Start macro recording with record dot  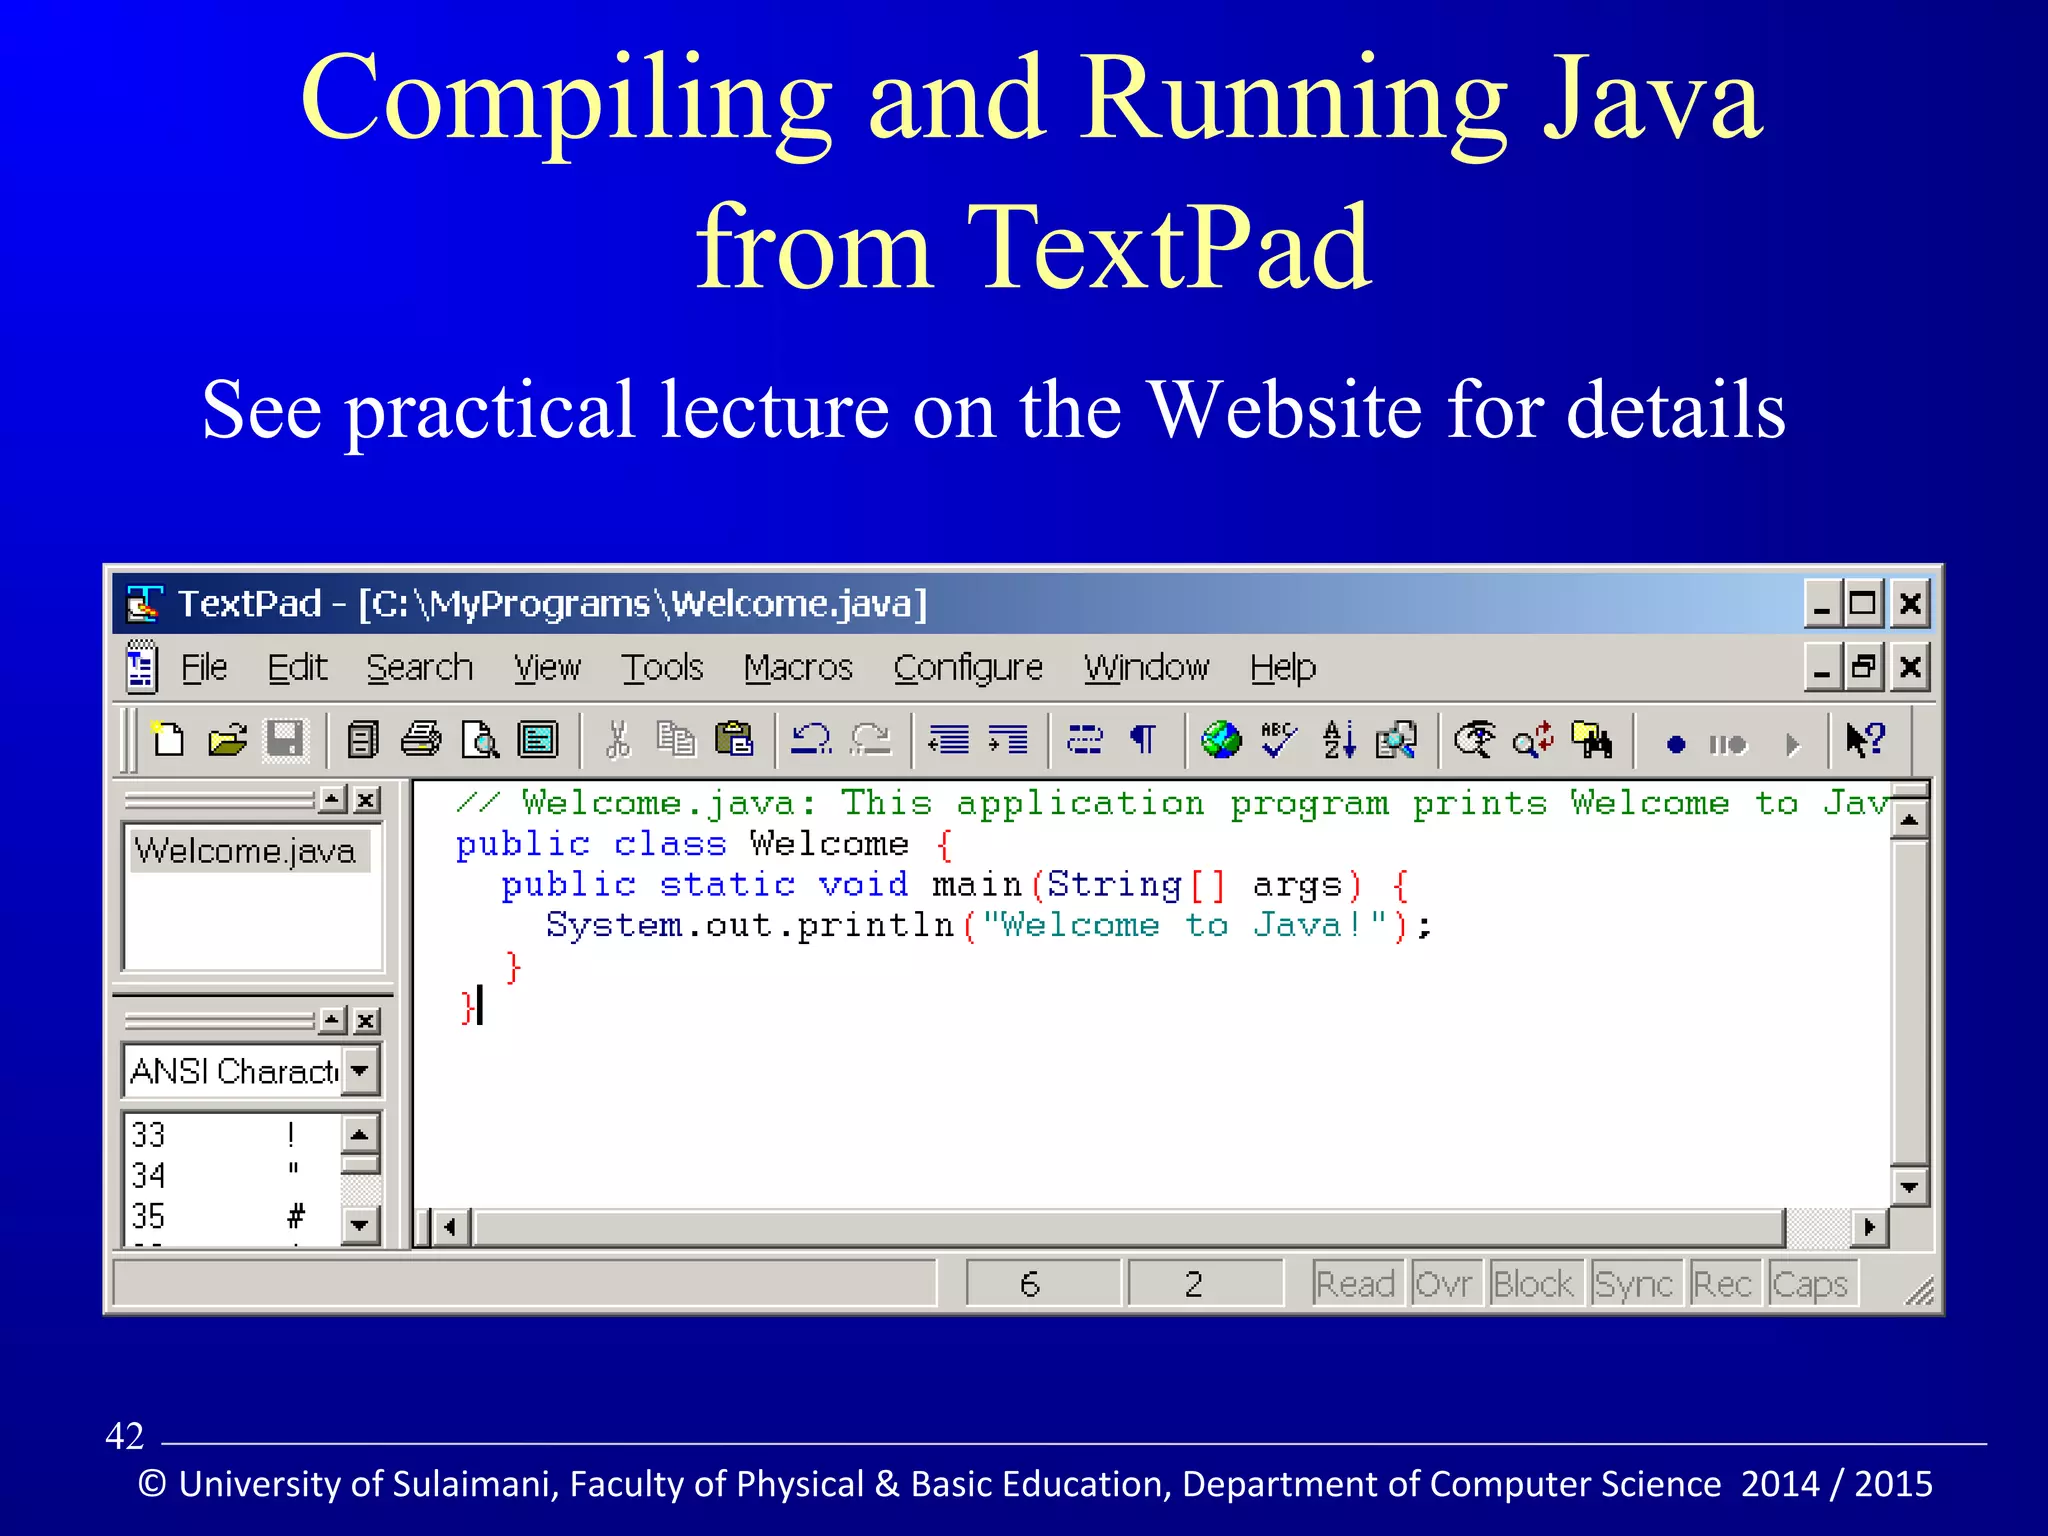[x=1676, y=744]
